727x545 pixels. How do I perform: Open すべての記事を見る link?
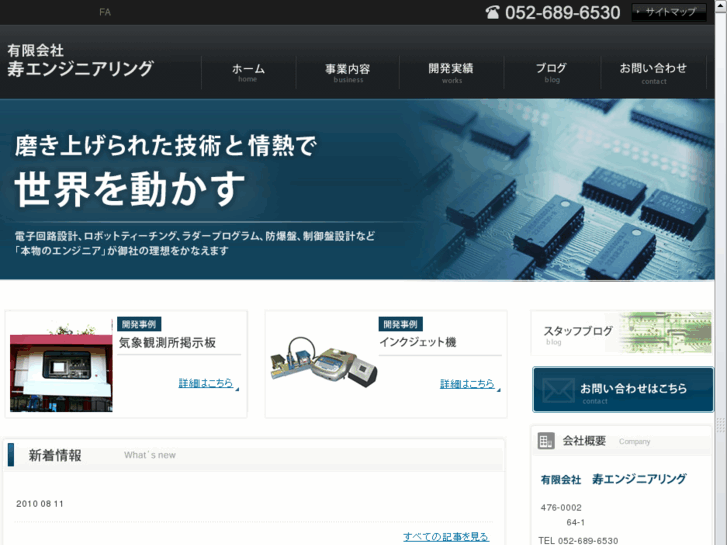[x=446, y=537]
